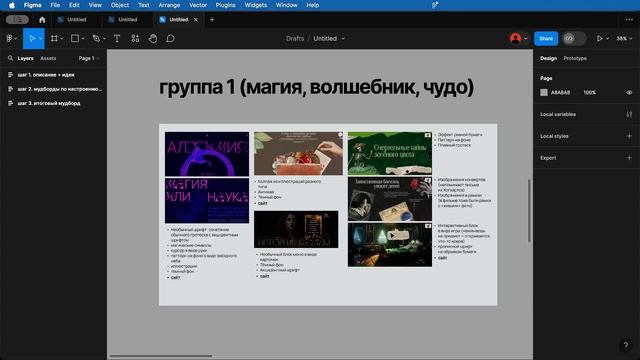Image resolution: width=640 pixels, height=360 pixels.
Task: Click the menu bar status icon
Action: 435,5
